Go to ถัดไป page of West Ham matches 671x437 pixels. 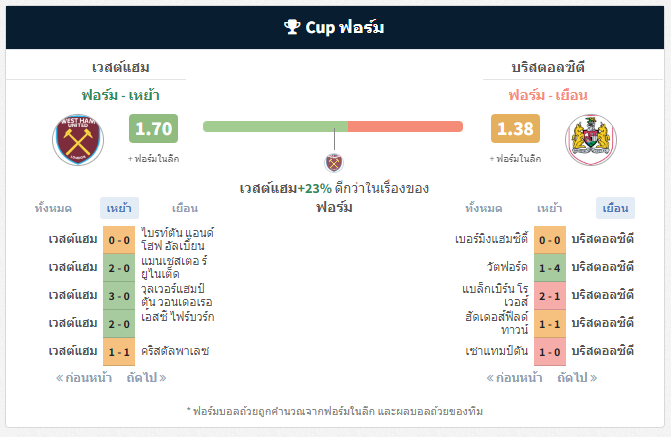pyautogui.click(x=146, y=378)
